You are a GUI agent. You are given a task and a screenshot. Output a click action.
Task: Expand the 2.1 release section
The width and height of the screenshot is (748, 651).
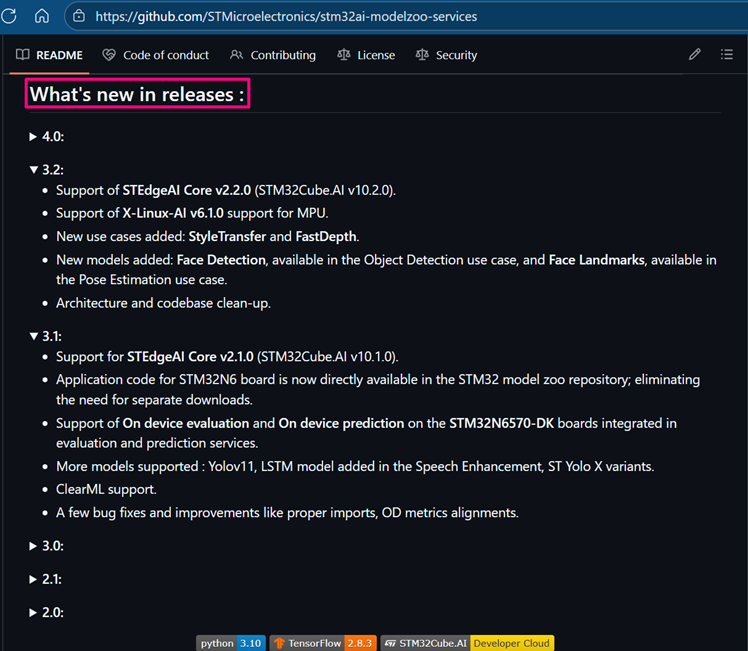click(45, 579)
